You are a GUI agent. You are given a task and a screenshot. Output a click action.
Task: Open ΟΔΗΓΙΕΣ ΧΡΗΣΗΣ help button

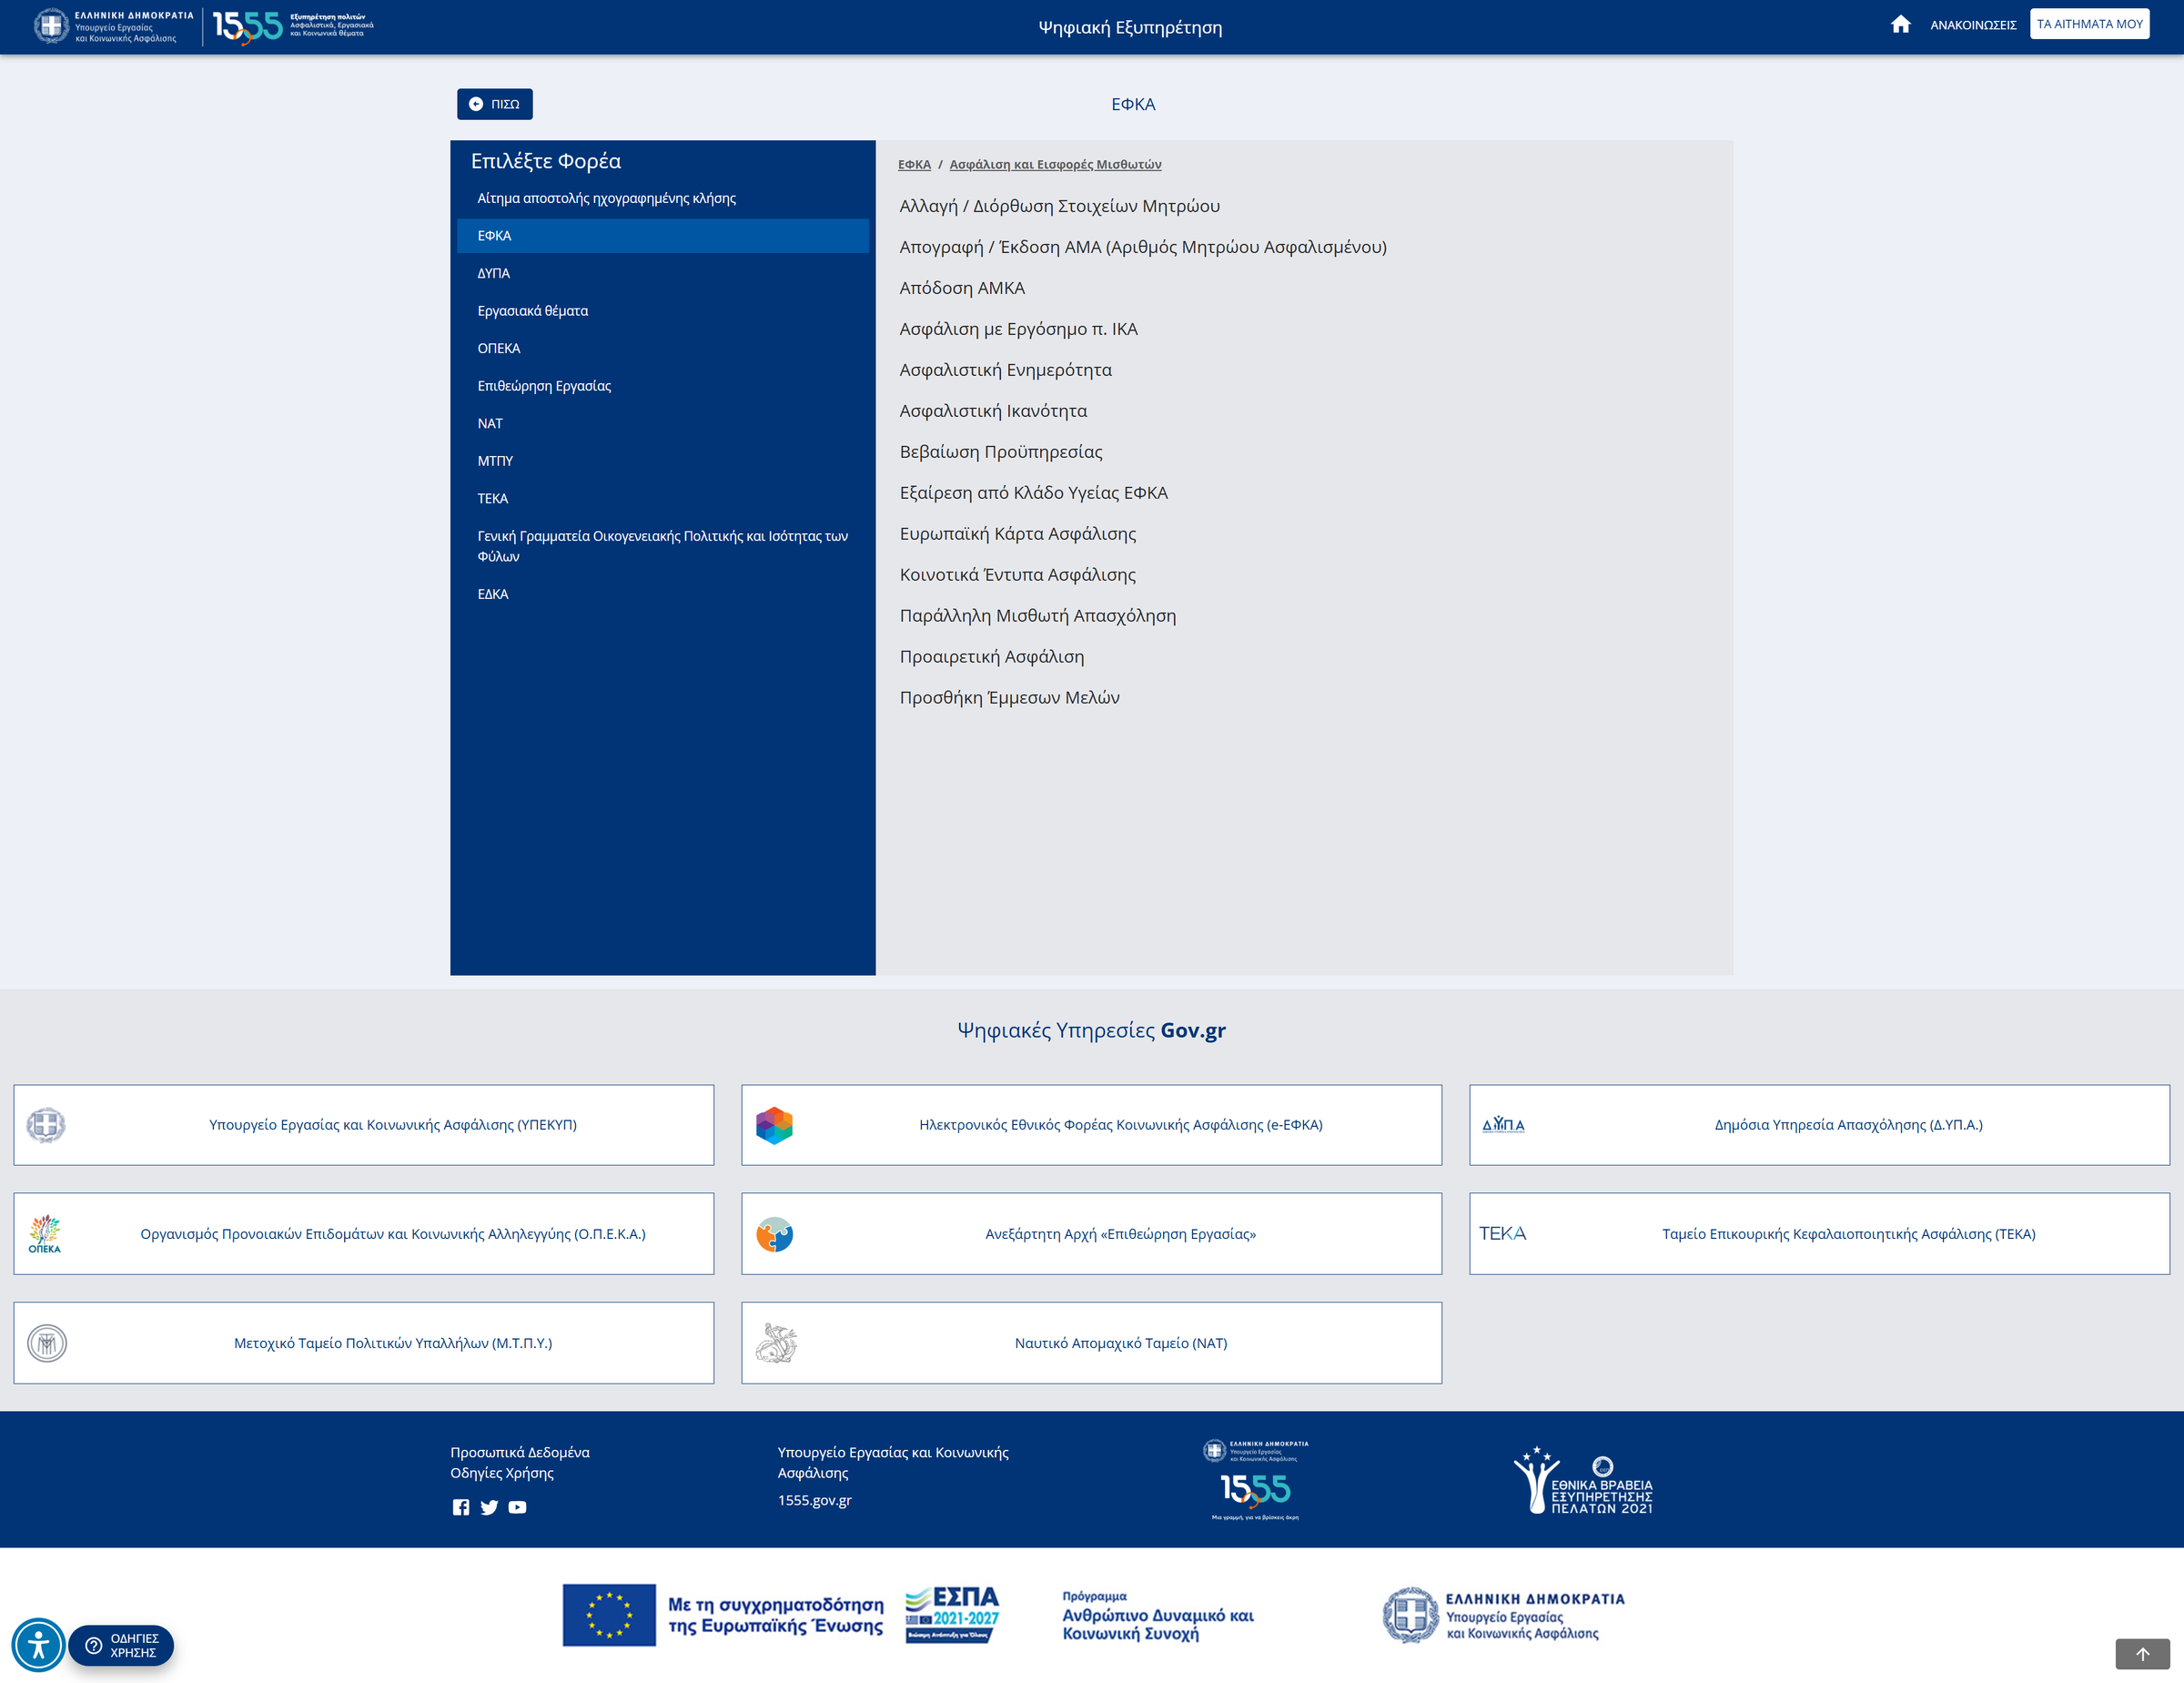pos(122,1645)
